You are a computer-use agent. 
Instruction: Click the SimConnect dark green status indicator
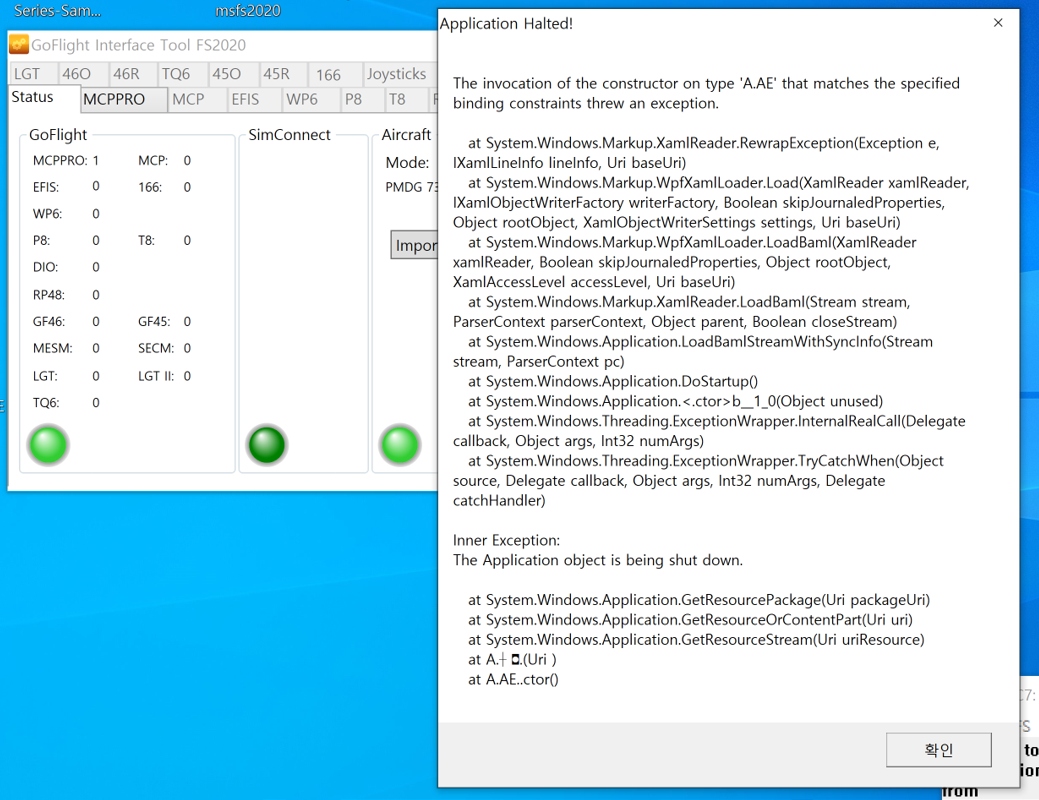pyautogui.click(x=266, y=445)
